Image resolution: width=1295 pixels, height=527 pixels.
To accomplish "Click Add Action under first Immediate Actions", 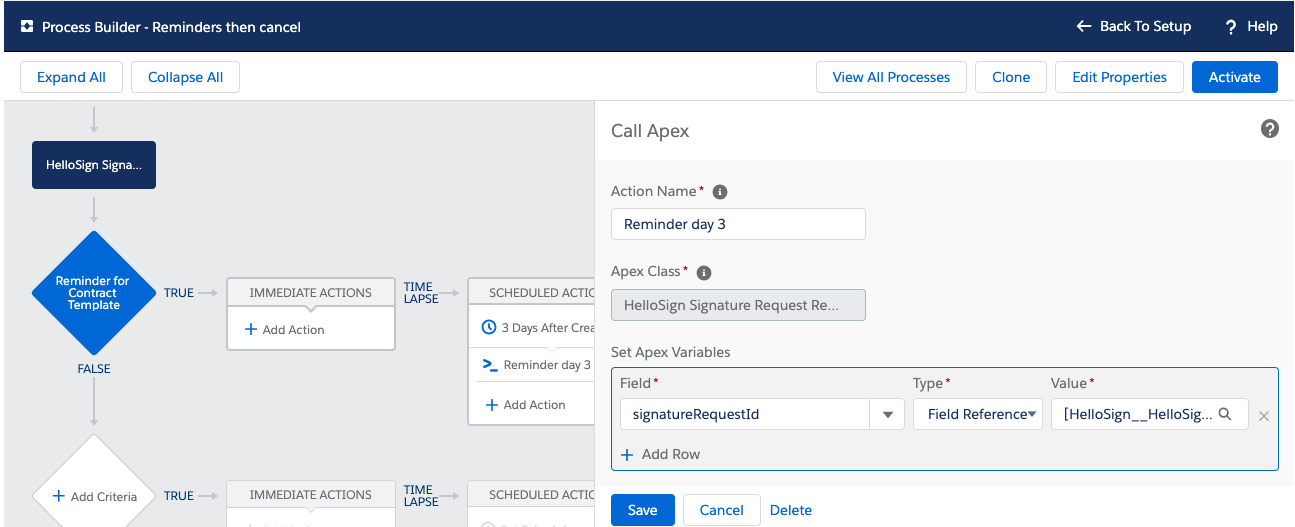I will pyautogui.click(x=285, y=329).
